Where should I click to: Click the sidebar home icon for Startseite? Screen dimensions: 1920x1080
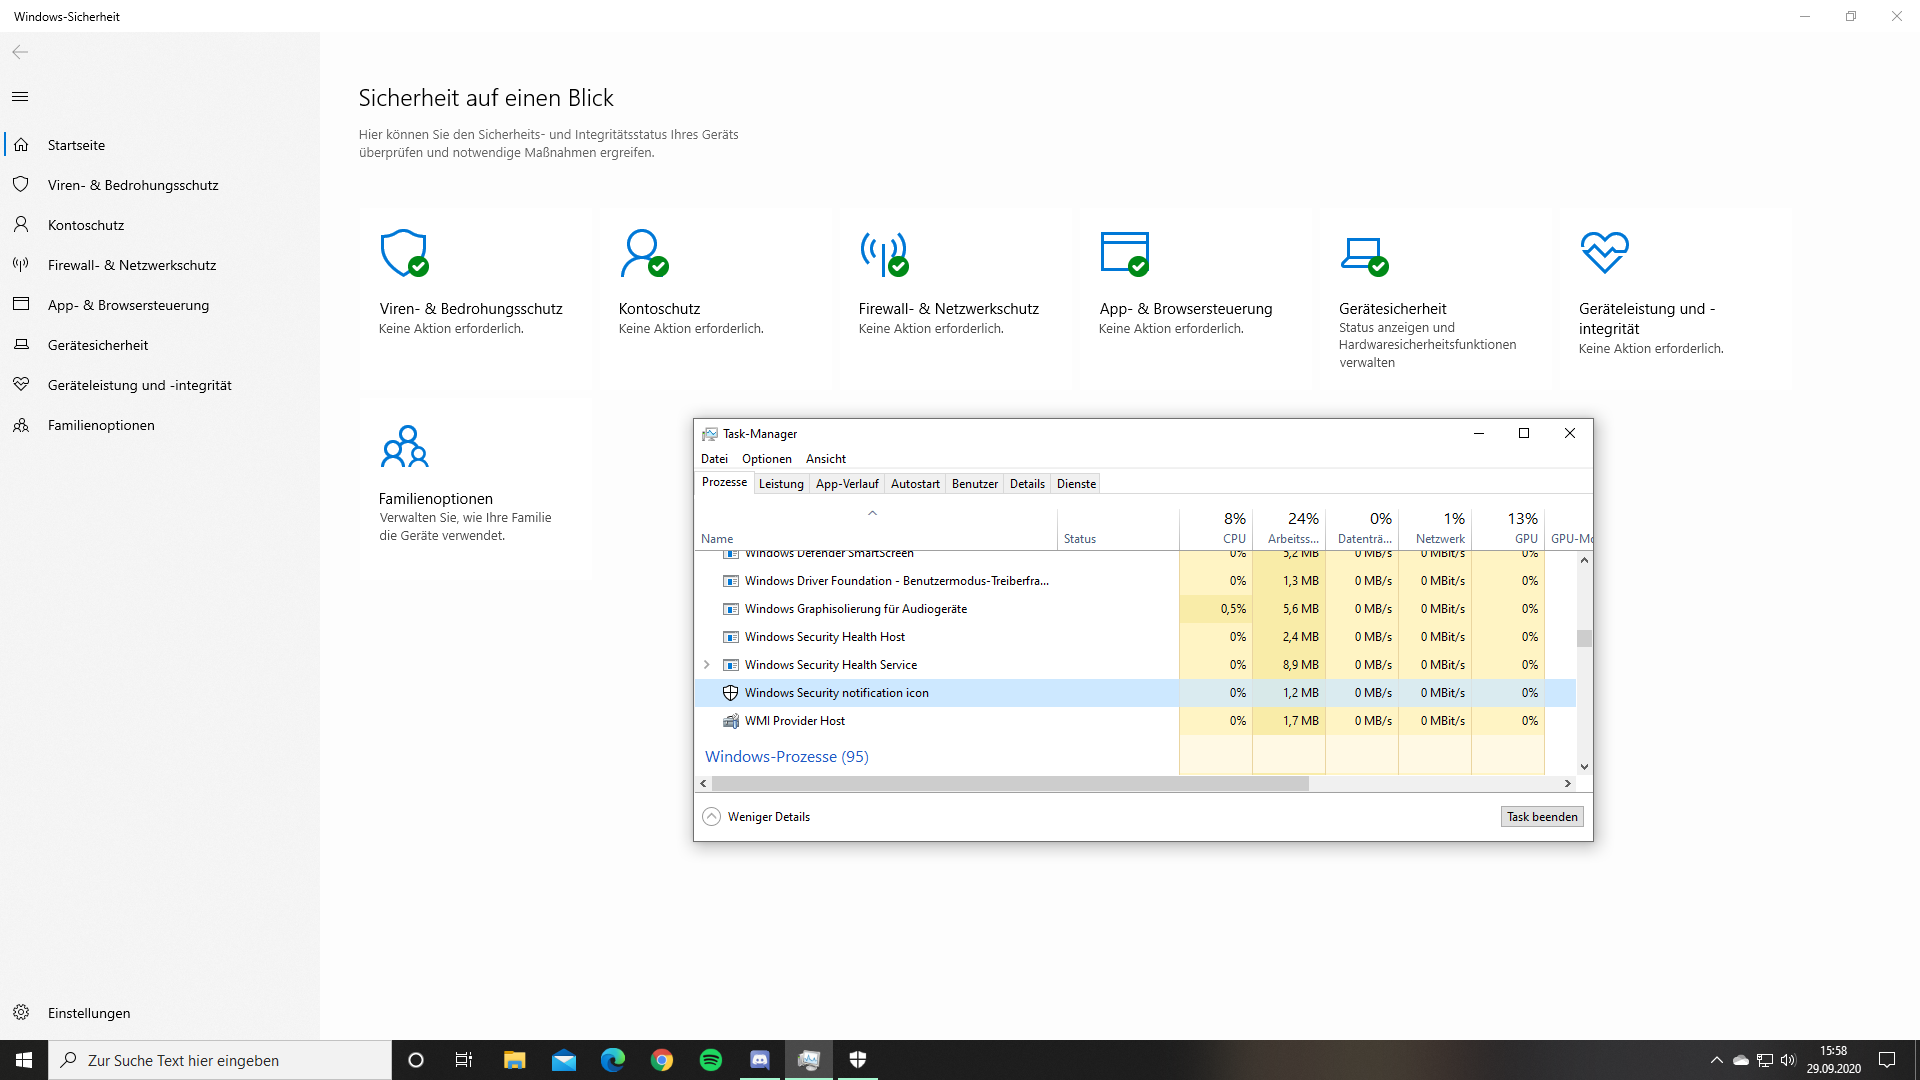pos(21,145)
